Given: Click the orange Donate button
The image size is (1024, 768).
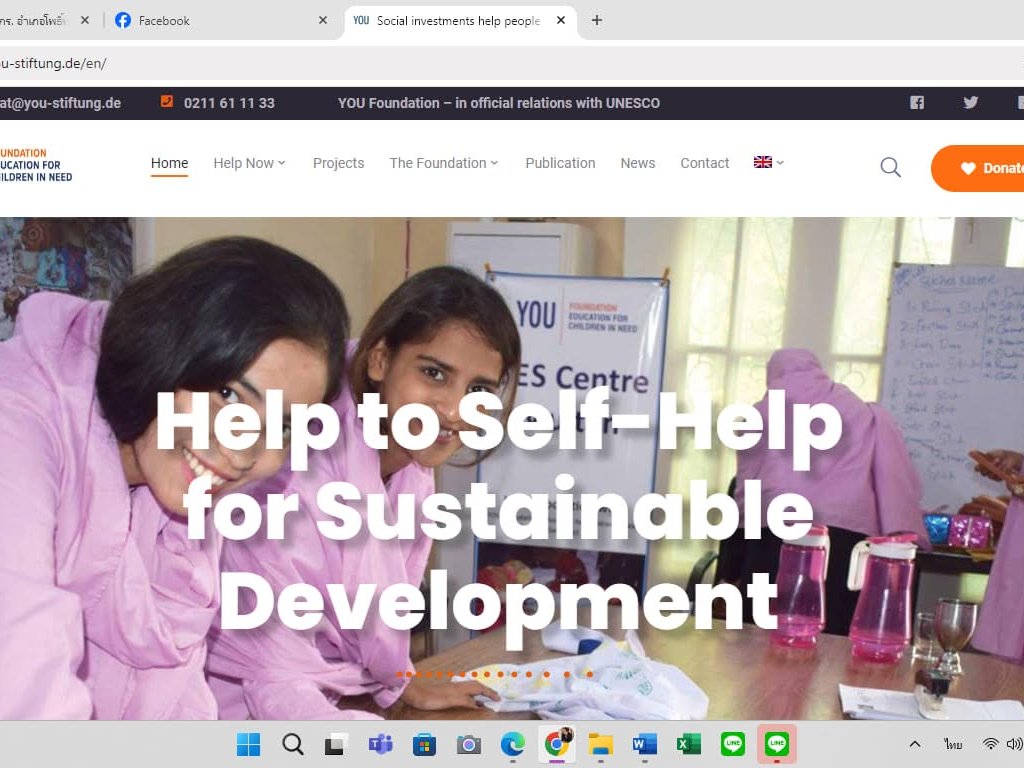Looking at the screenshot, I should [x=978, y=168].
